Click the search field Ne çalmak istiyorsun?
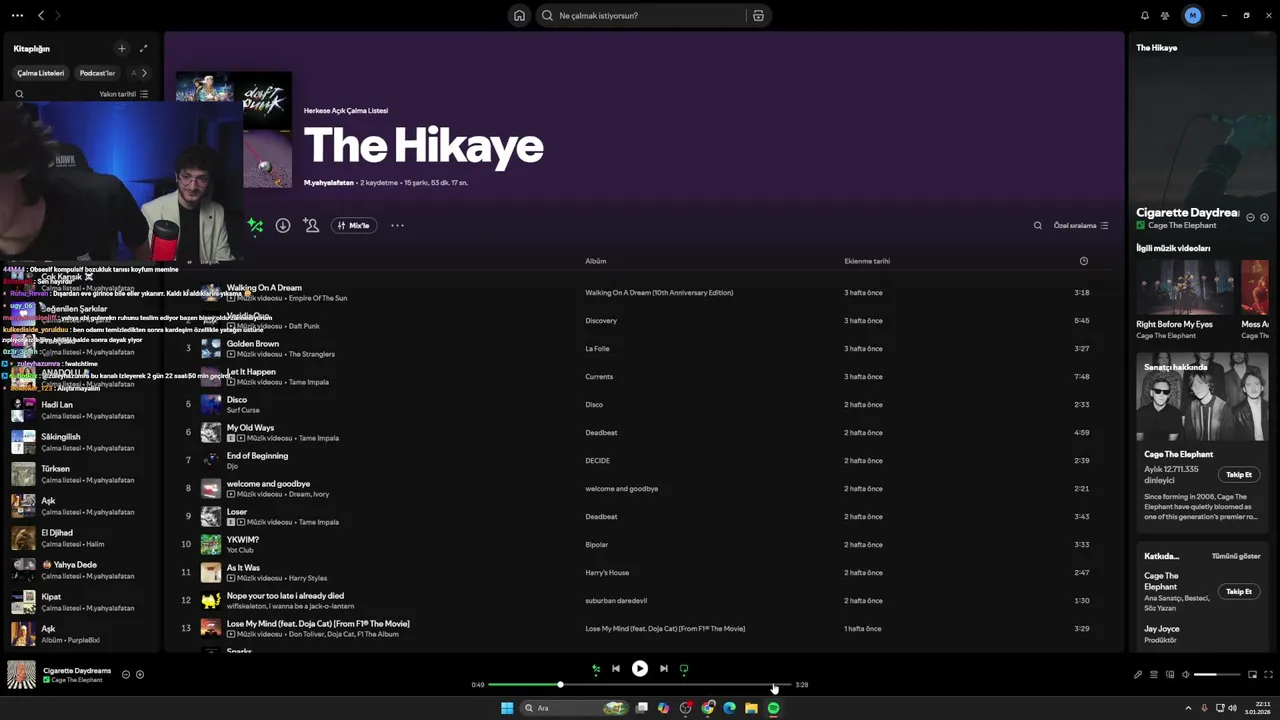 640,15
